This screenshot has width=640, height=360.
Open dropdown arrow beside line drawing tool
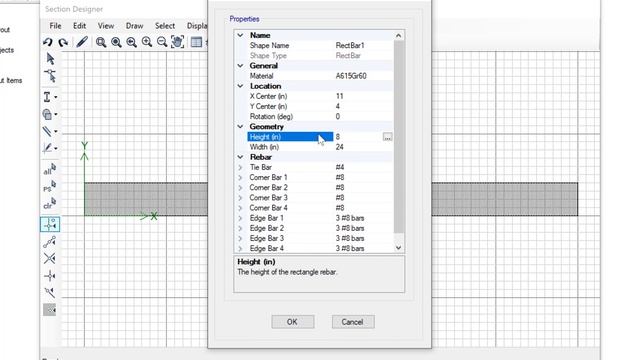[x=56, y=131]
